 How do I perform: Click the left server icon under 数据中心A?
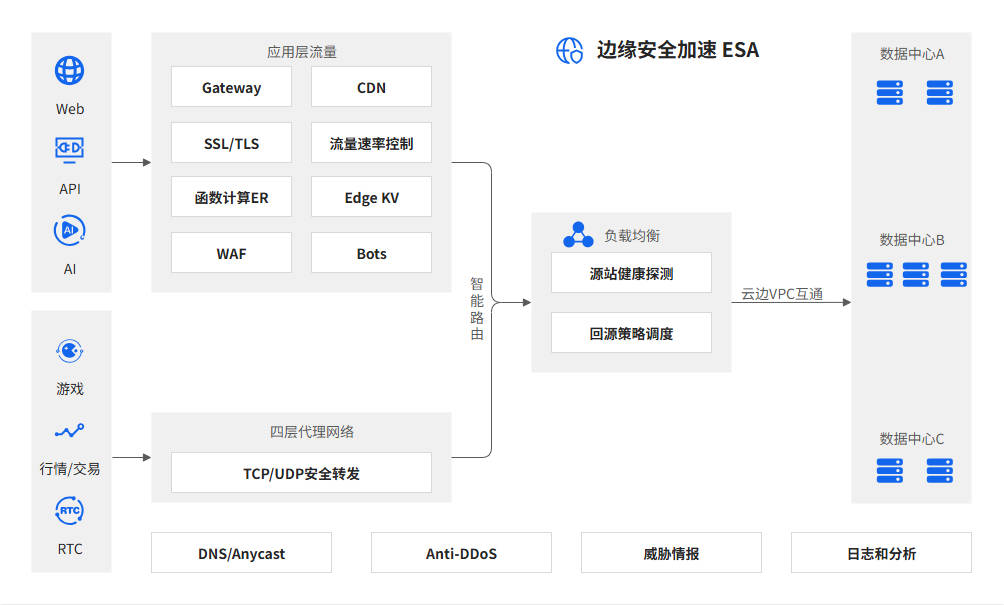(890, 93)
